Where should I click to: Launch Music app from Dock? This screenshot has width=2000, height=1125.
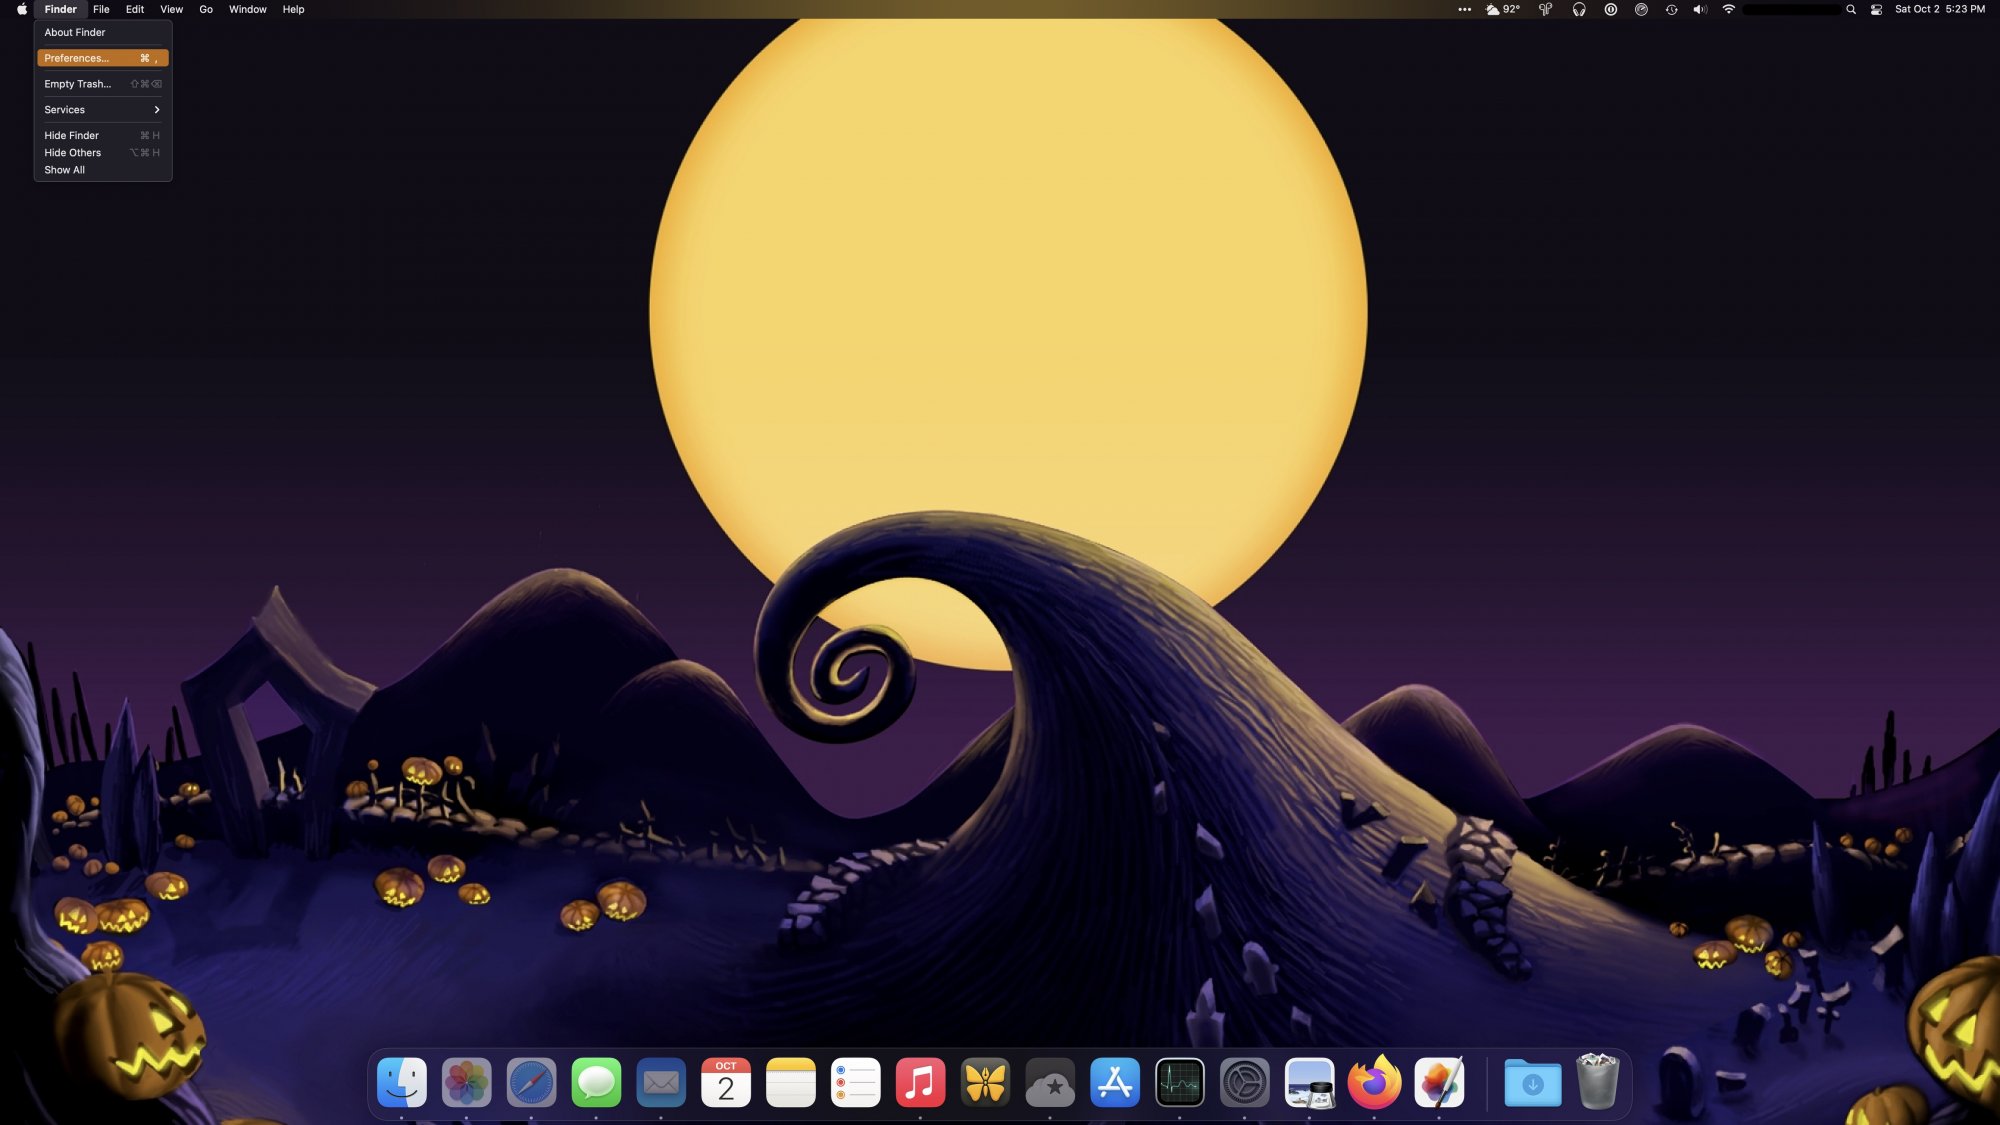920,1082
